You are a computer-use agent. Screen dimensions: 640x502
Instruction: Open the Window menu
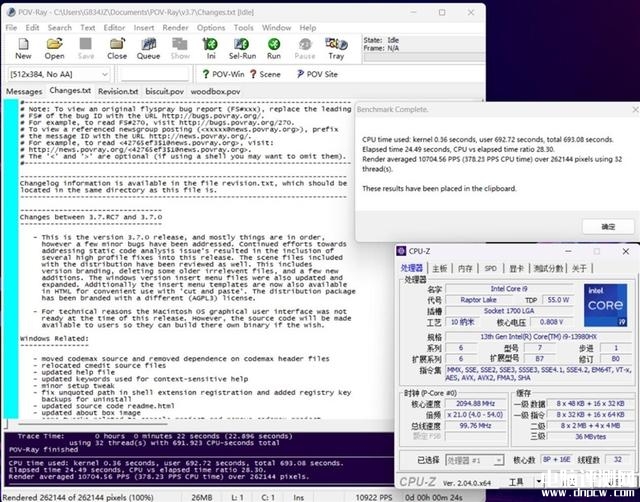[x=276, y=28]
